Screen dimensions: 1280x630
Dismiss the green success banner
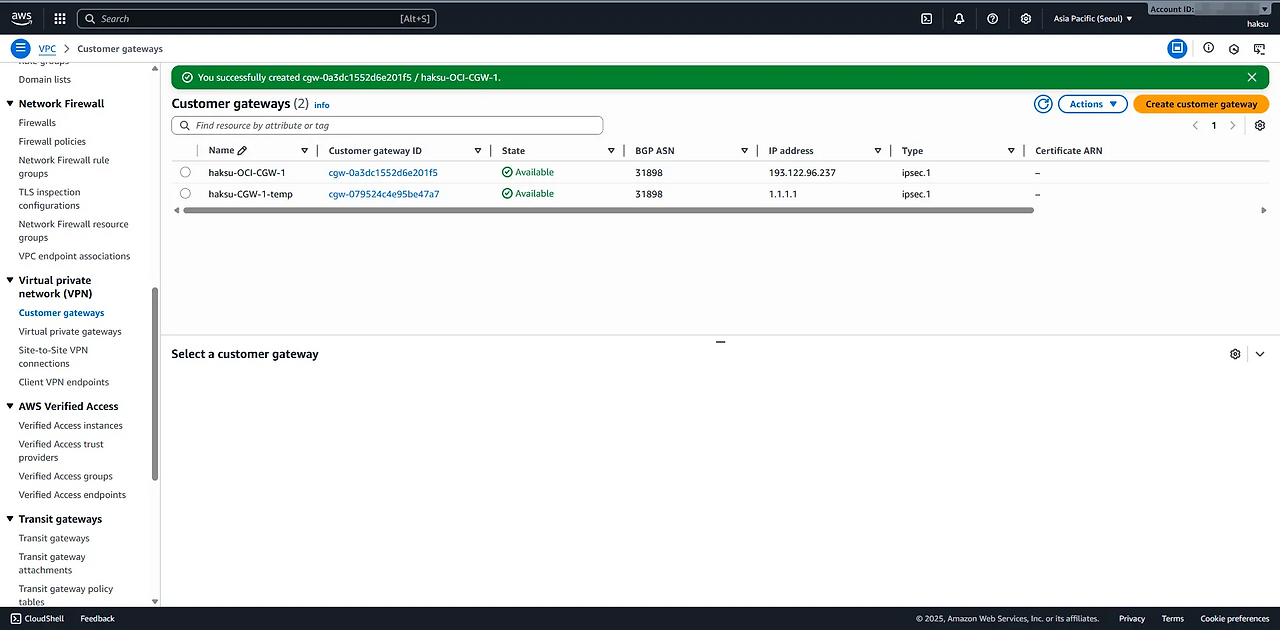(1252, 77)
